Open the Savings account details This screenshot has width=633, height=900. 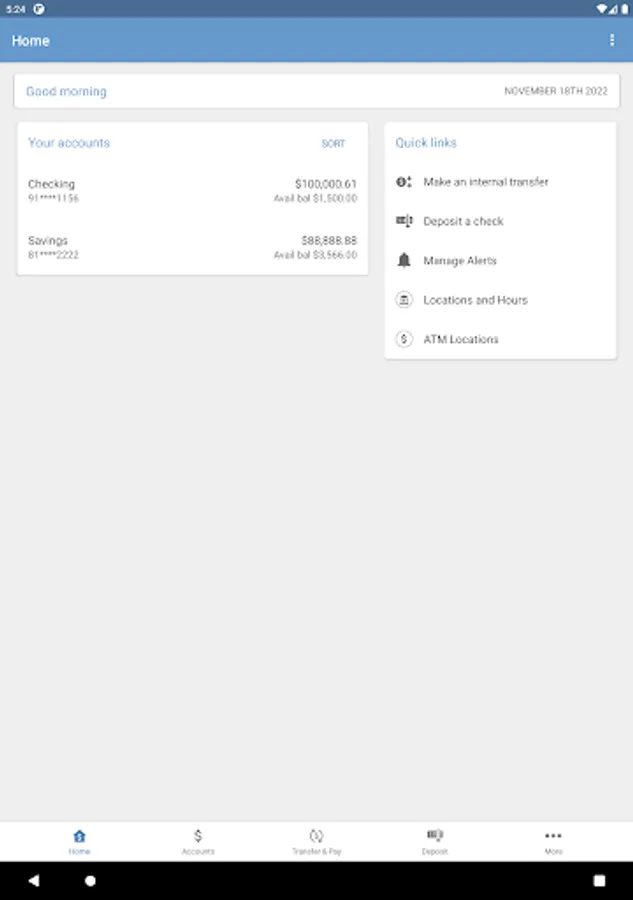(192, 247)
